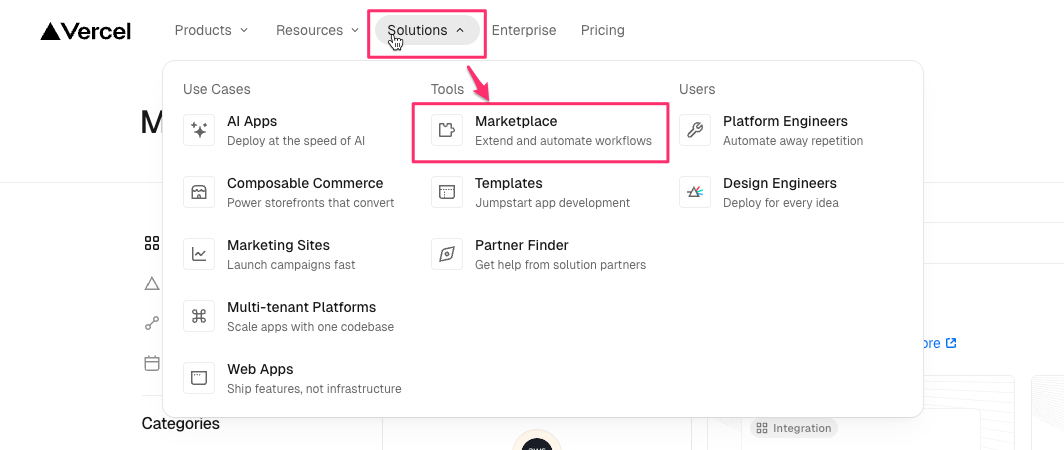Viewport: 1064px width, 450px height.
Task: Click the Vercel triangle logo
Action: coord(52,31)
